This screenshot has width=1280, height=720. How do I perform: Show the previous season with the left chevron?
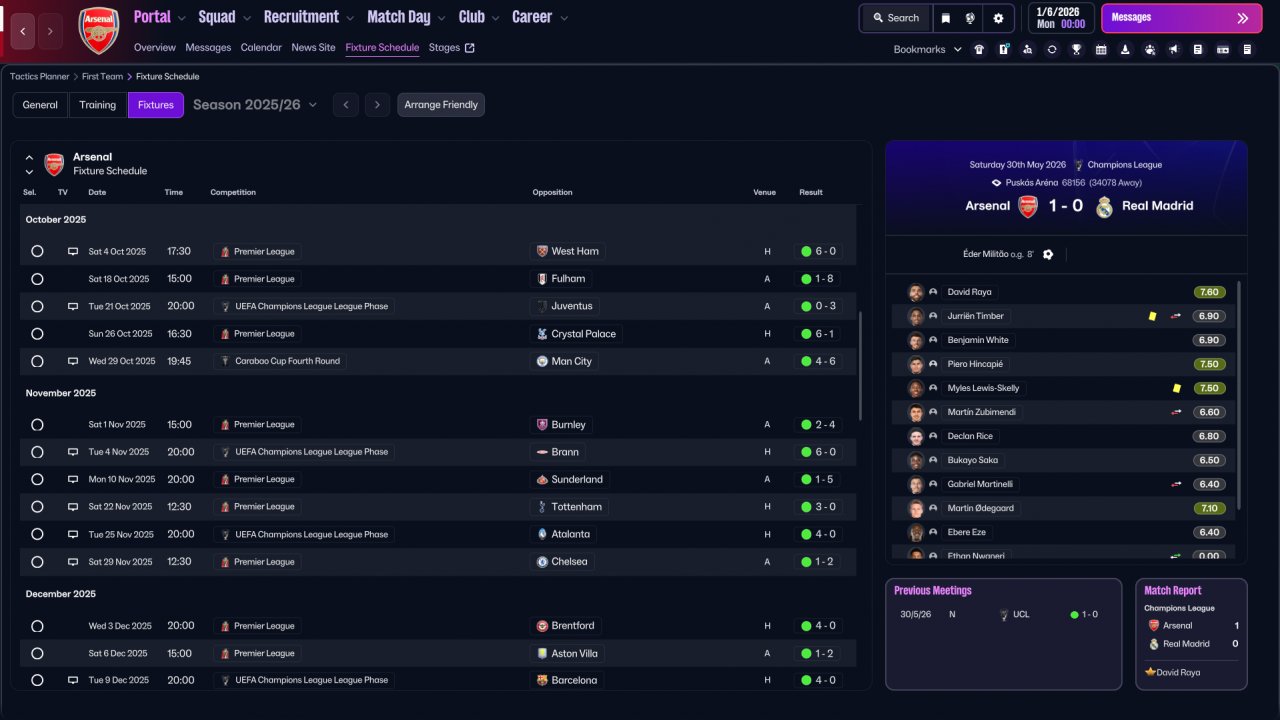[x=346, y=105]
